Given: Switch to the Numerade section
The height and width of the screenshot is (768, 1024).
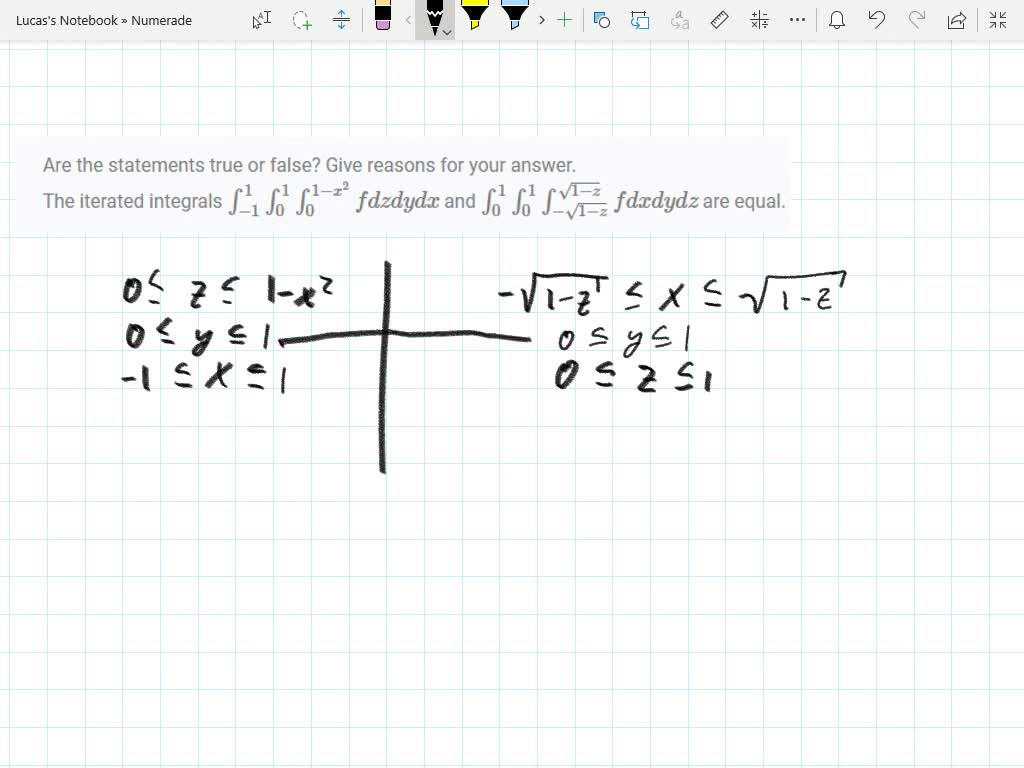Looking at the screenshot, I should tap(163, 20).
